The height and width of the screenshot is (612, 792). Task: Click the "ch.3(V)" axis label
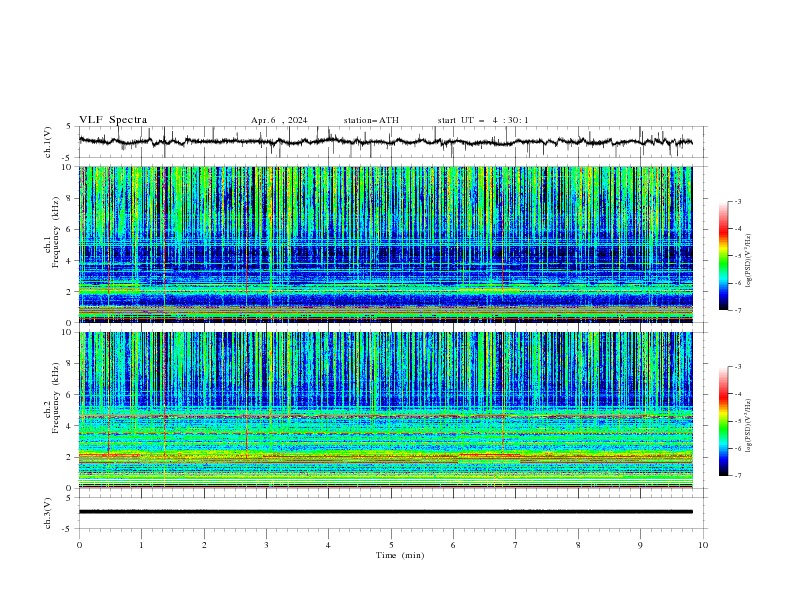tap(48, 513)
